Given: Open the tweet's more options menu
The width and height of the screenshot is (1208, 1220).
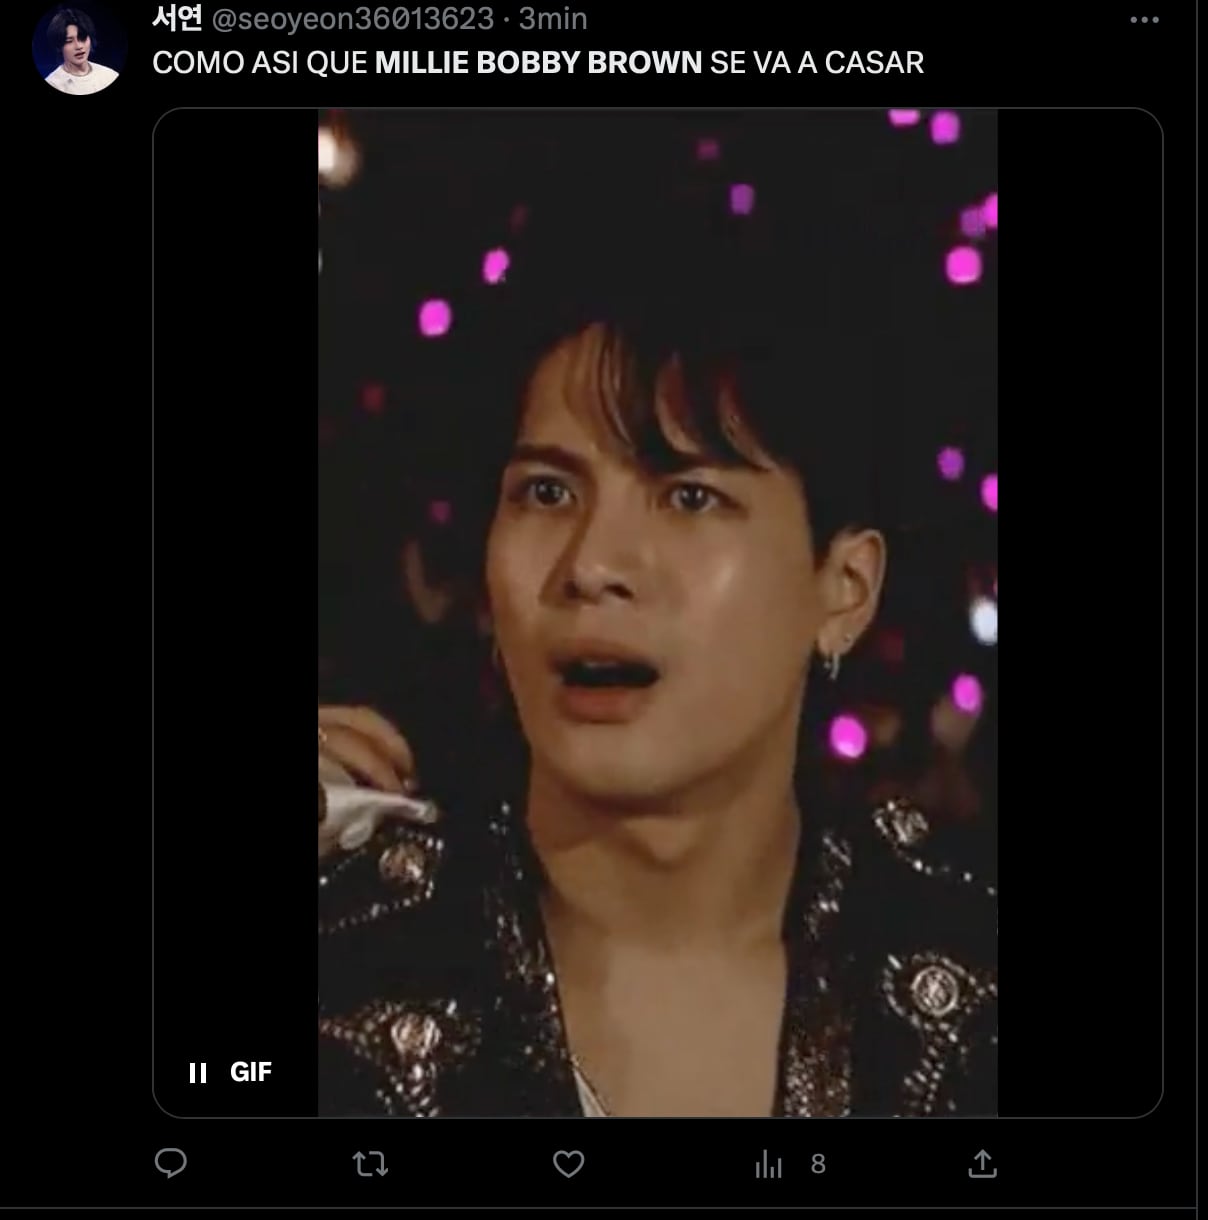Looking at the screenshot, I should (1144, 20).
